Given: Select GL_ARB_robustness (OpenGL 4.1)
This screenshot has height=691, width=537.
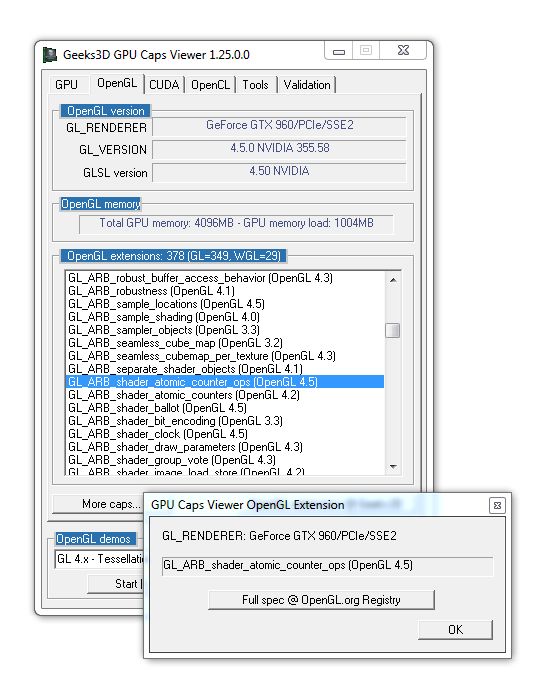Looking at the screenshot, I should (225, 291).
